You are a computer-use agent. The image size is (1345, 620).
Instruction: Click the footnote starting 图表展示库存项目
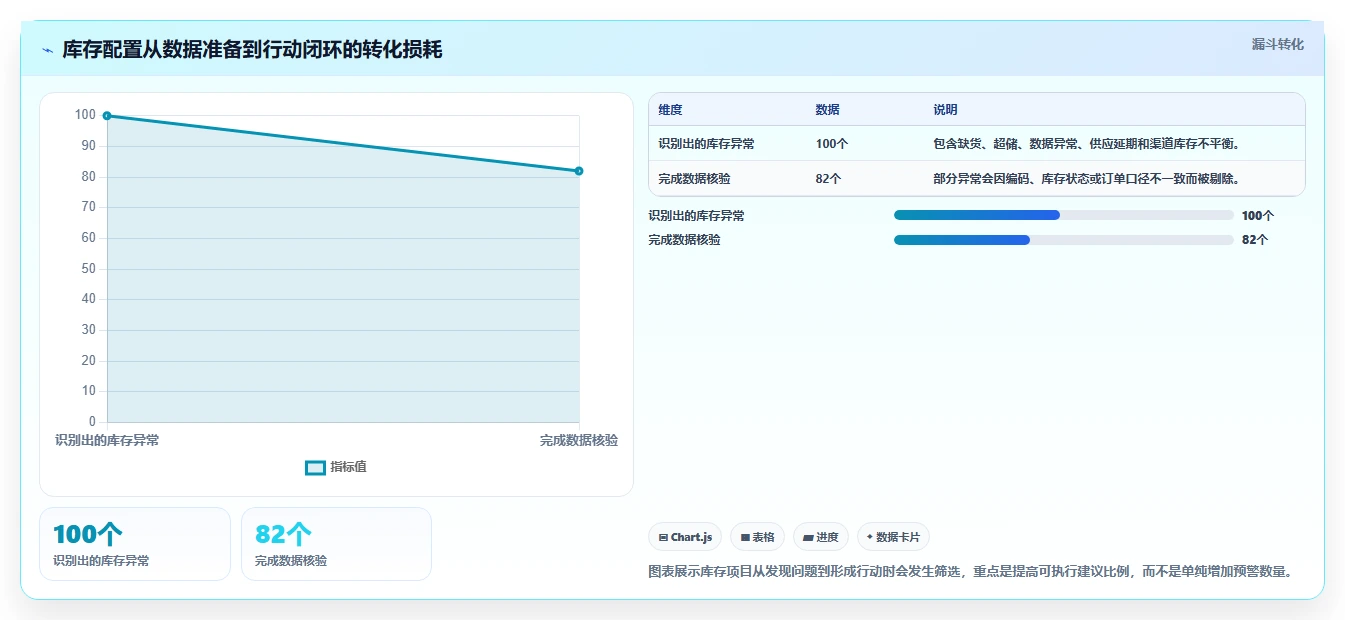971,572
